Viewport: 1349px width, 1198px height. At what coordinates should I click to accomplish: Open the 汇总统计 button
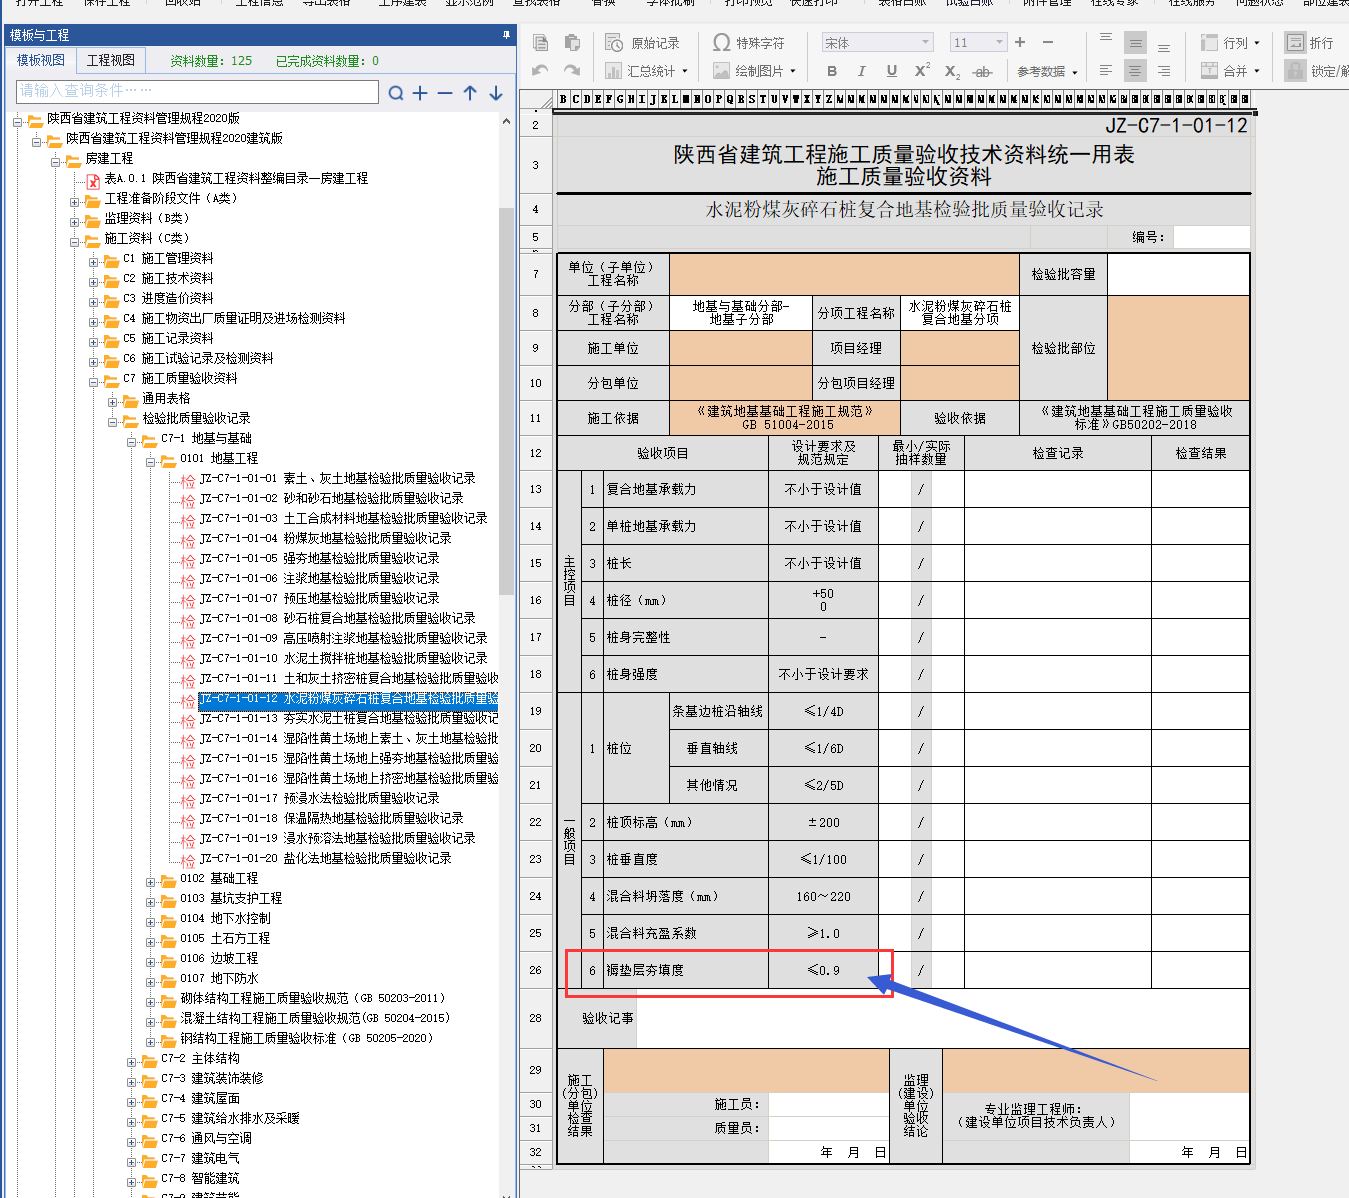click(647, 71)
